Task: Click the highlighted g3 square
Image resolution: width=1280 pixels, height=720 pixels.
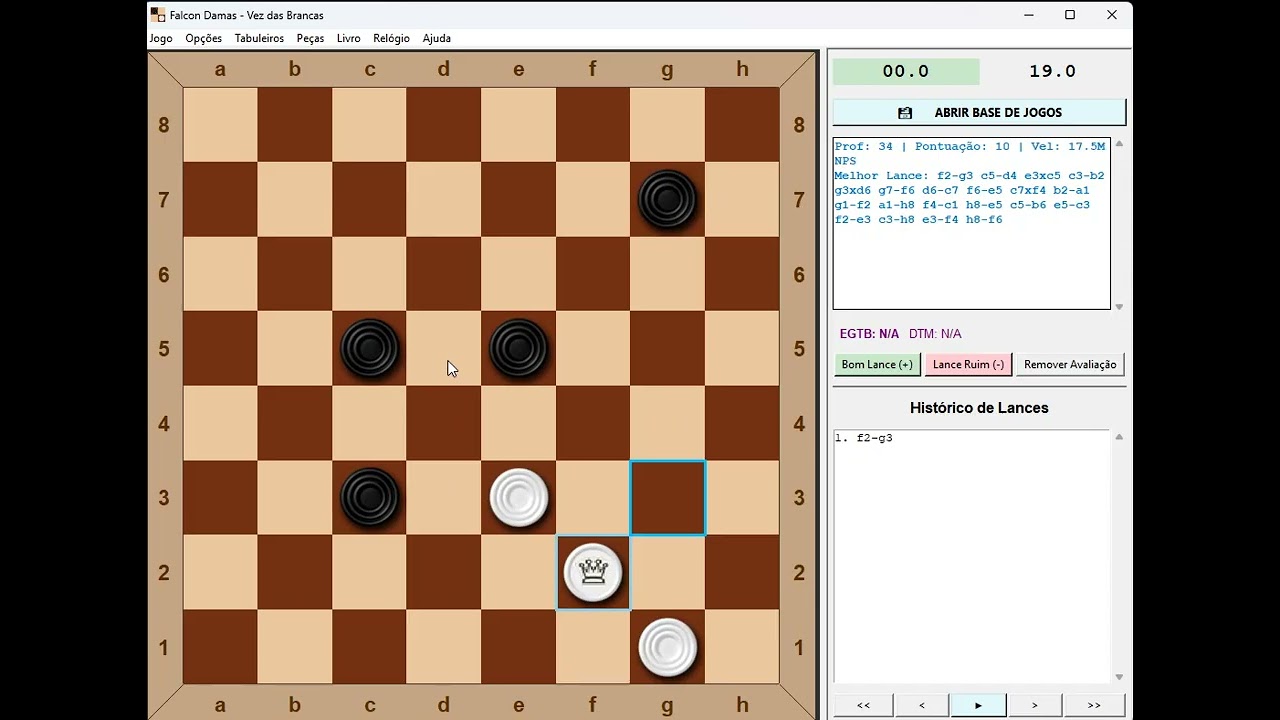Action: pos(667,497)
